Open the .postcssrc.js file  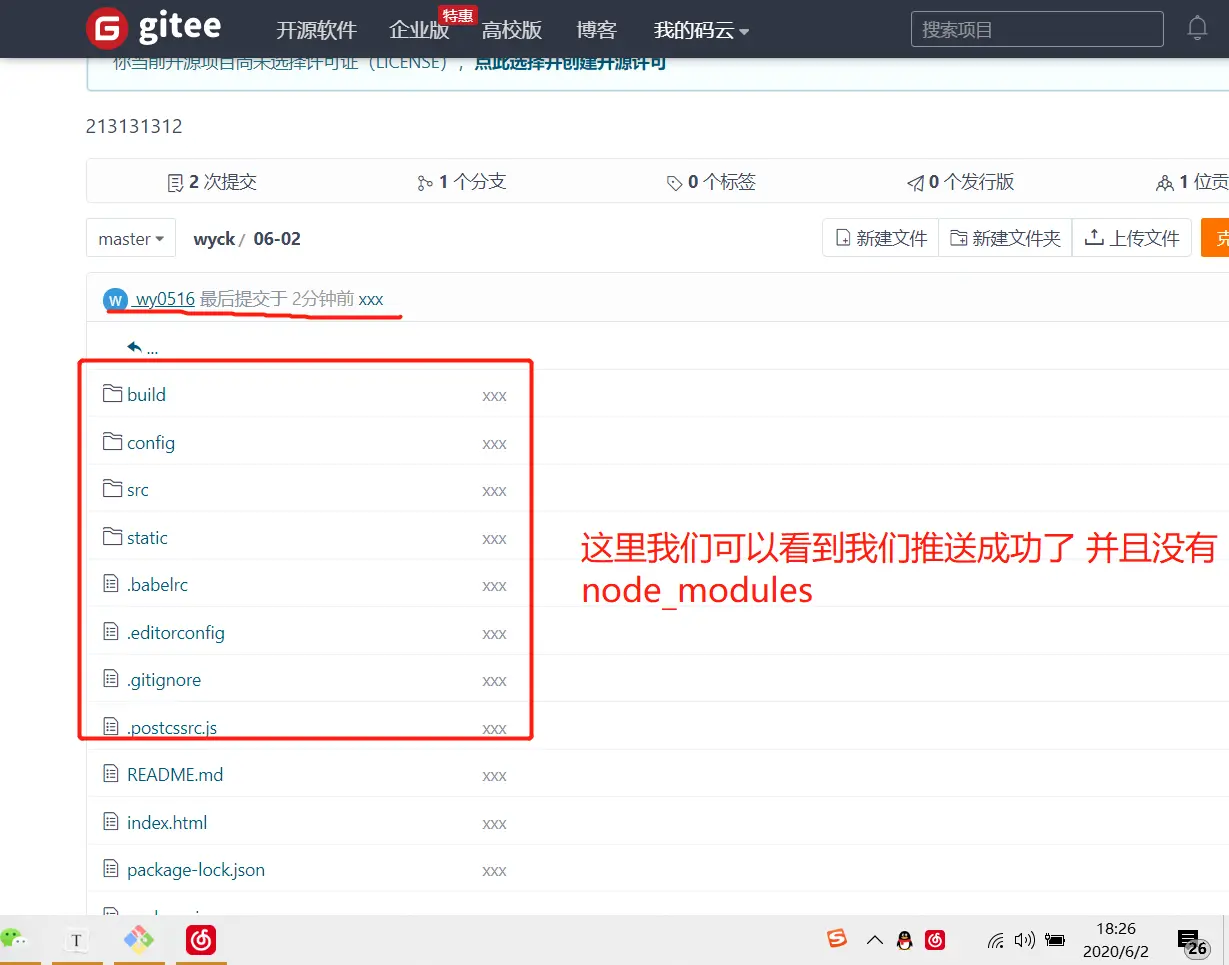(x=172, y=727)
